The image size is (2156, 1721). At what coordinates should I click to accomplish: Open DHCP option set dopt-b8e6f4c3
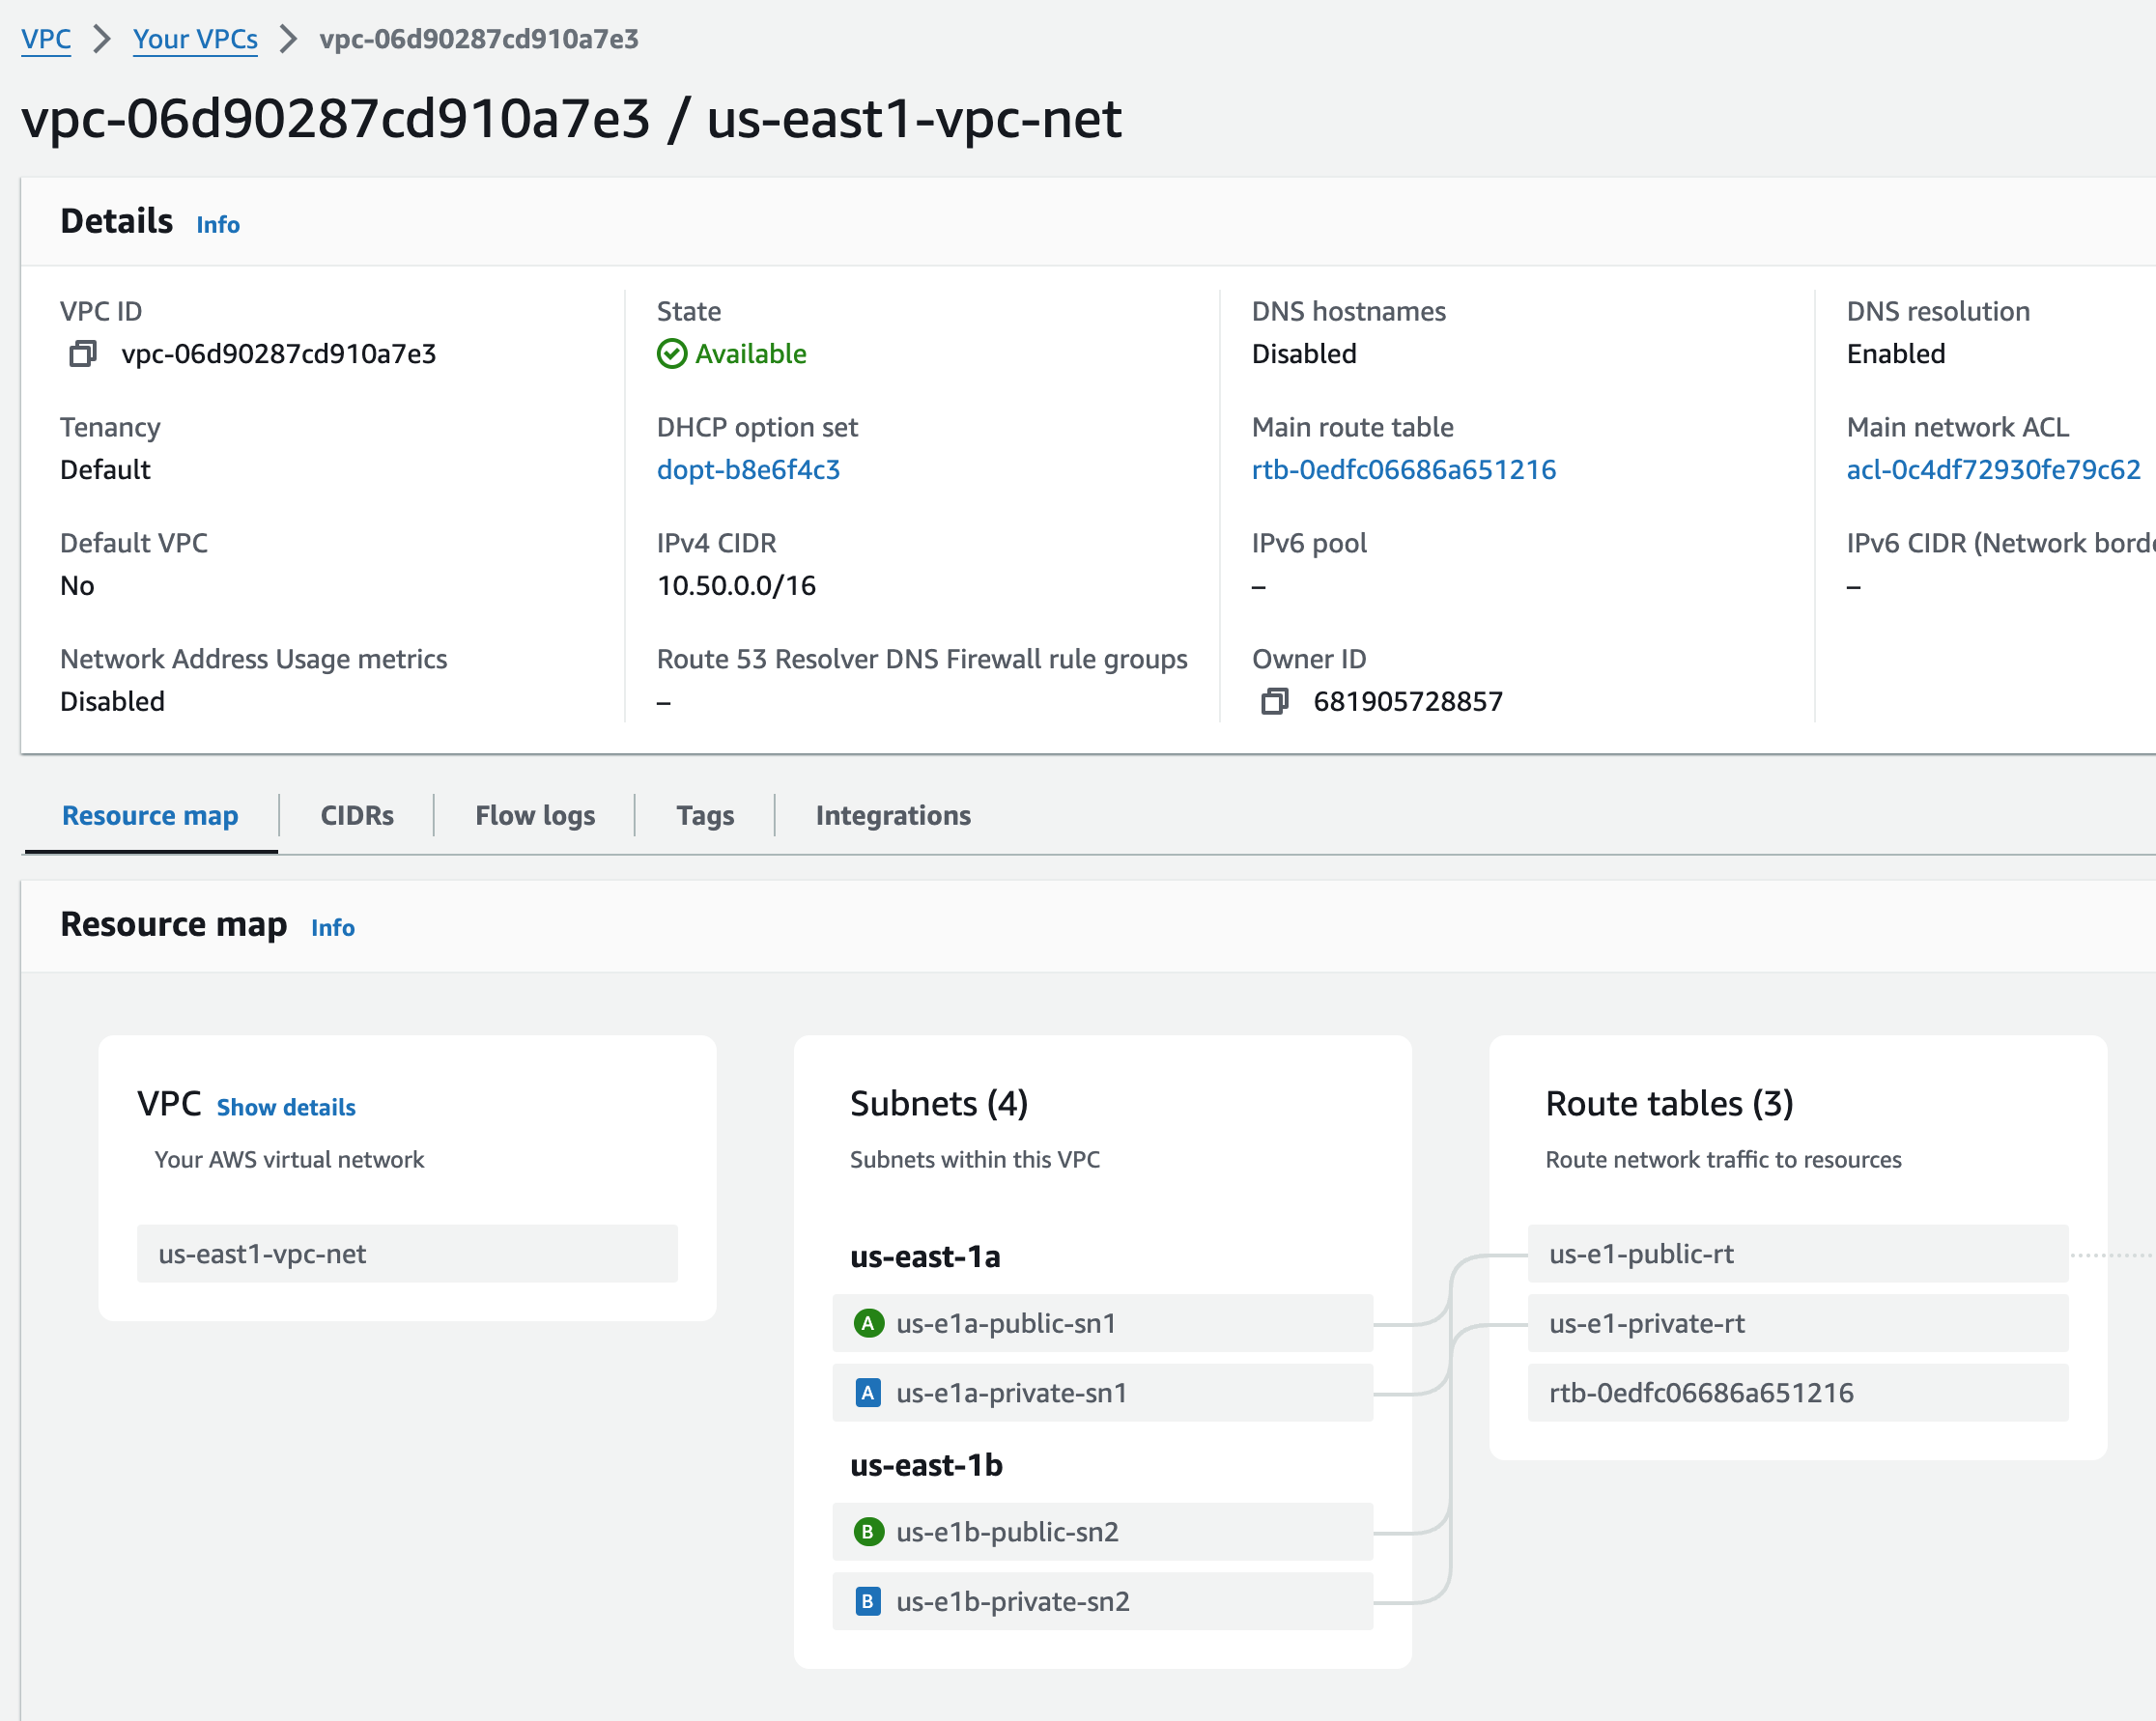tap(748, 470)
